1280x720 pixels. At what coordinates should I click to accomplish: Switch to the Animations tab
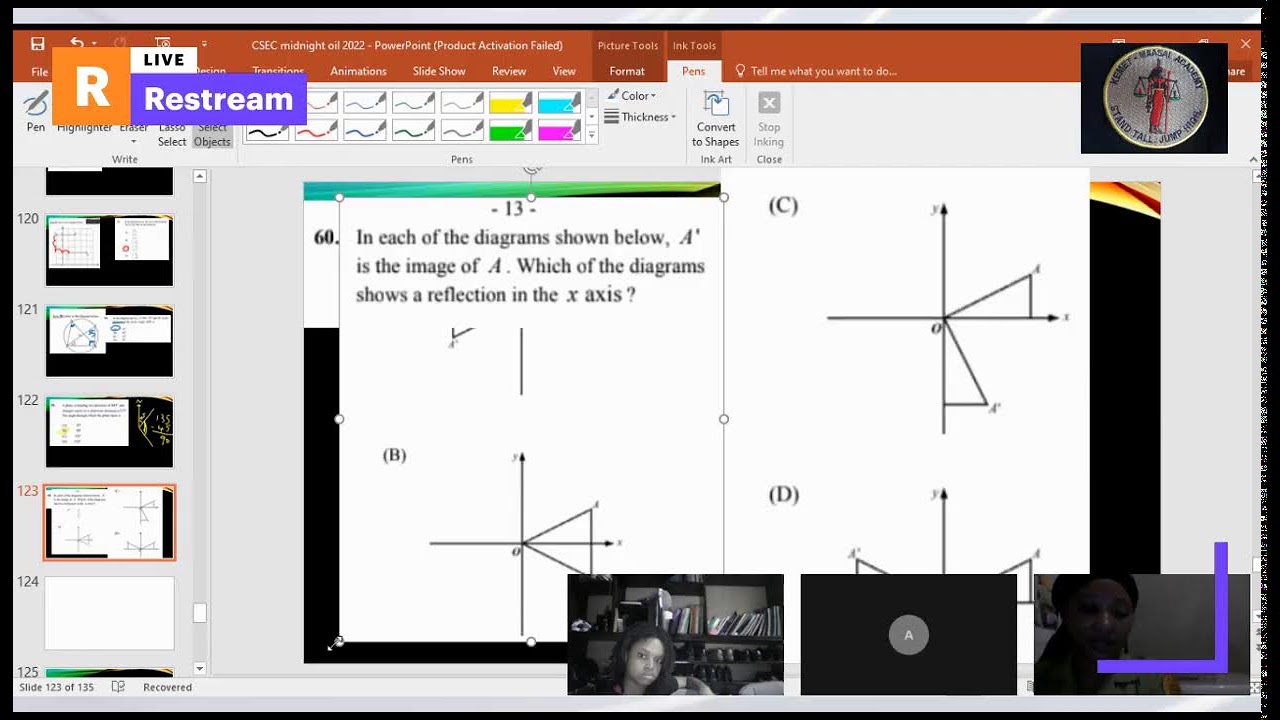358,71
